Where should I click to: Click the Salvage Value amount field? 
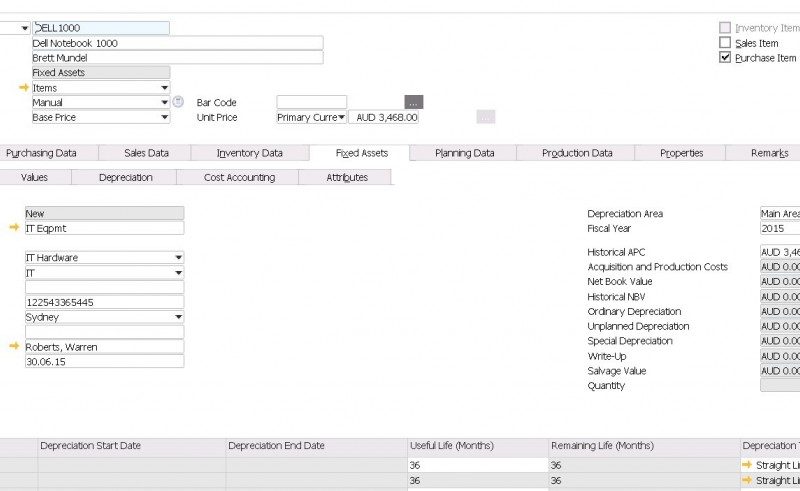[780, 371]
